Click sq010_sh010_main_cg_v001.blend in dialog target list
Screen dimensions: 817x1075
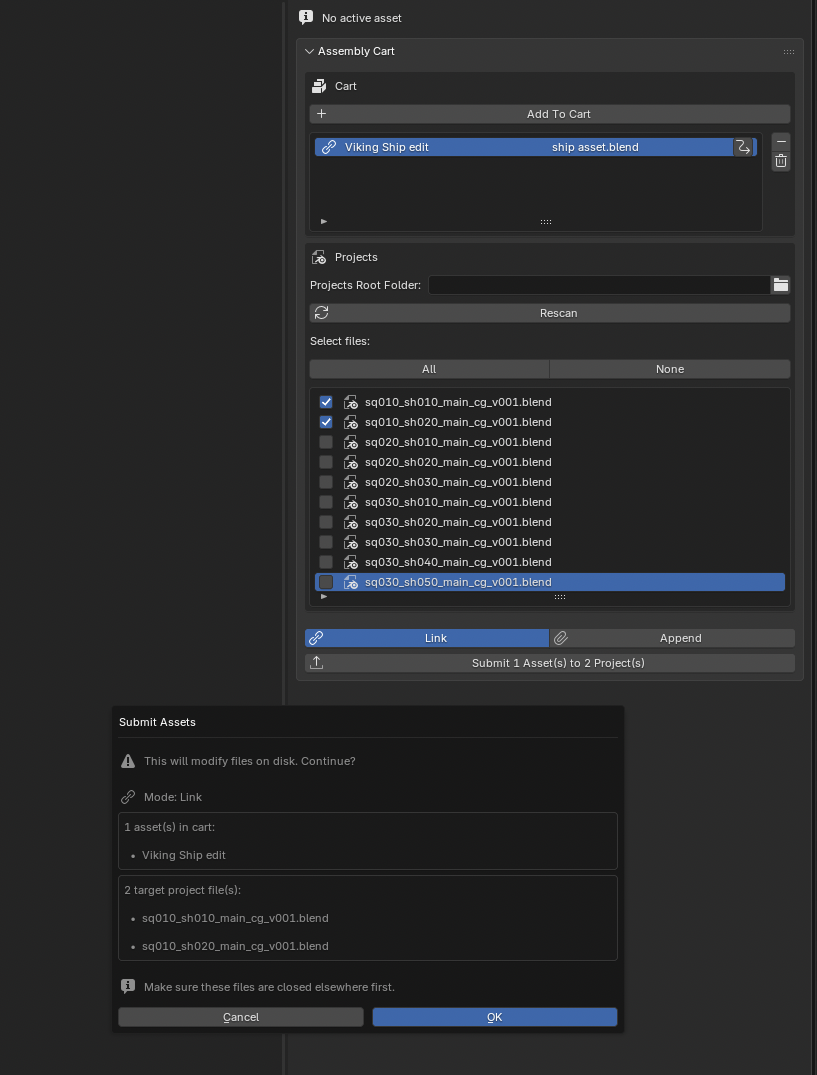click(235, 918)
